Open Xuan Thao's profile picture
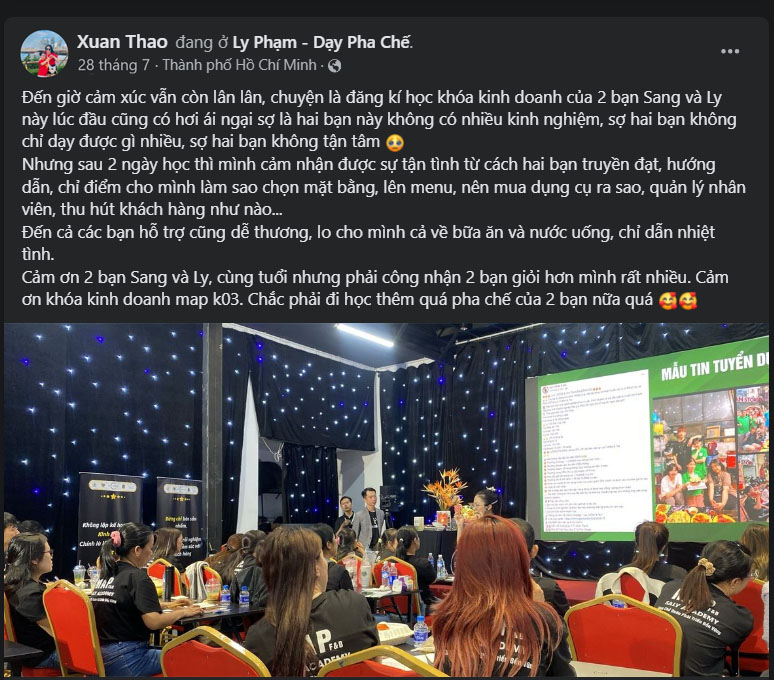774x680 pixels. [44, 53]
